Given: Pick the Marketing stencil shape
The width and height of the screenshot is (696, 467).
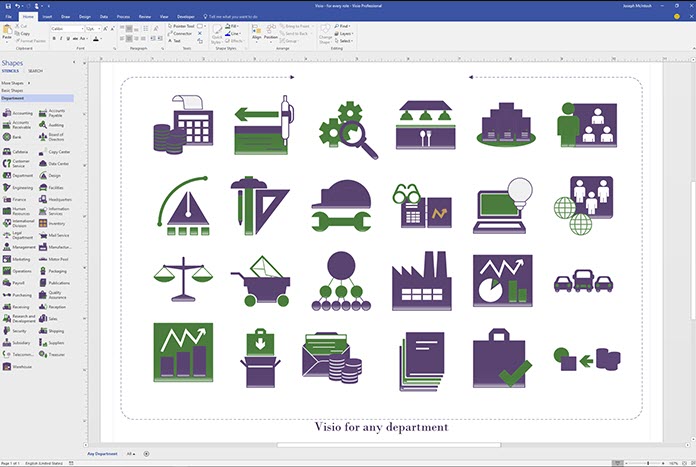Looking at the screenshot, I should click(17, 259).
